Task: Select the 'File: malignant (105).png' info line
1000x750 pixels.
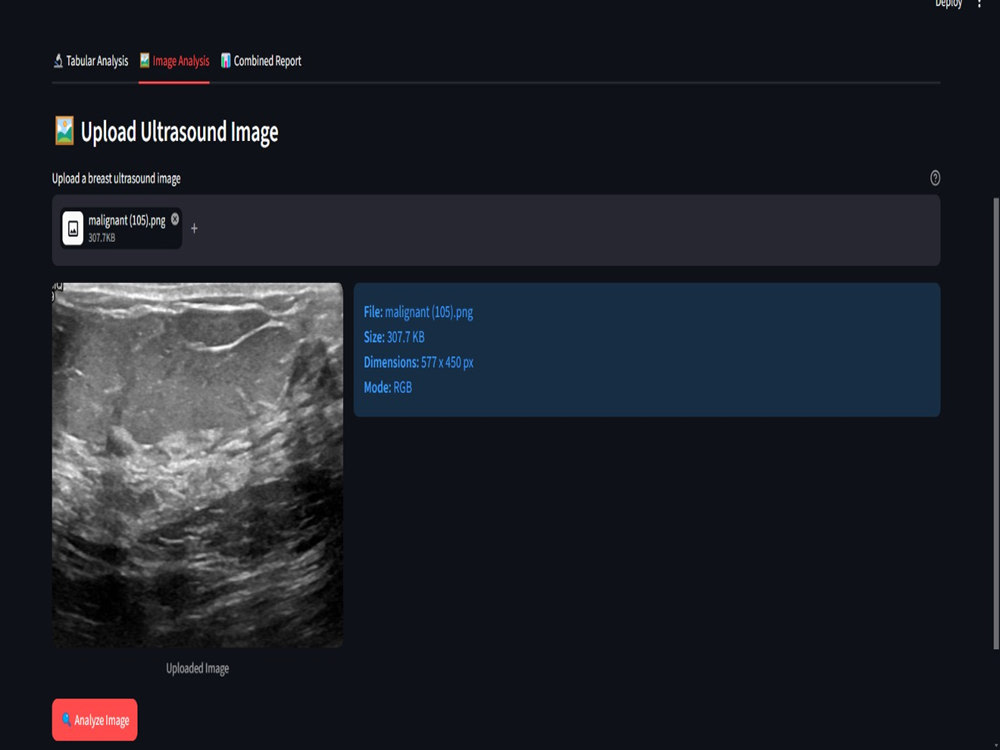Action: (418, 312)
